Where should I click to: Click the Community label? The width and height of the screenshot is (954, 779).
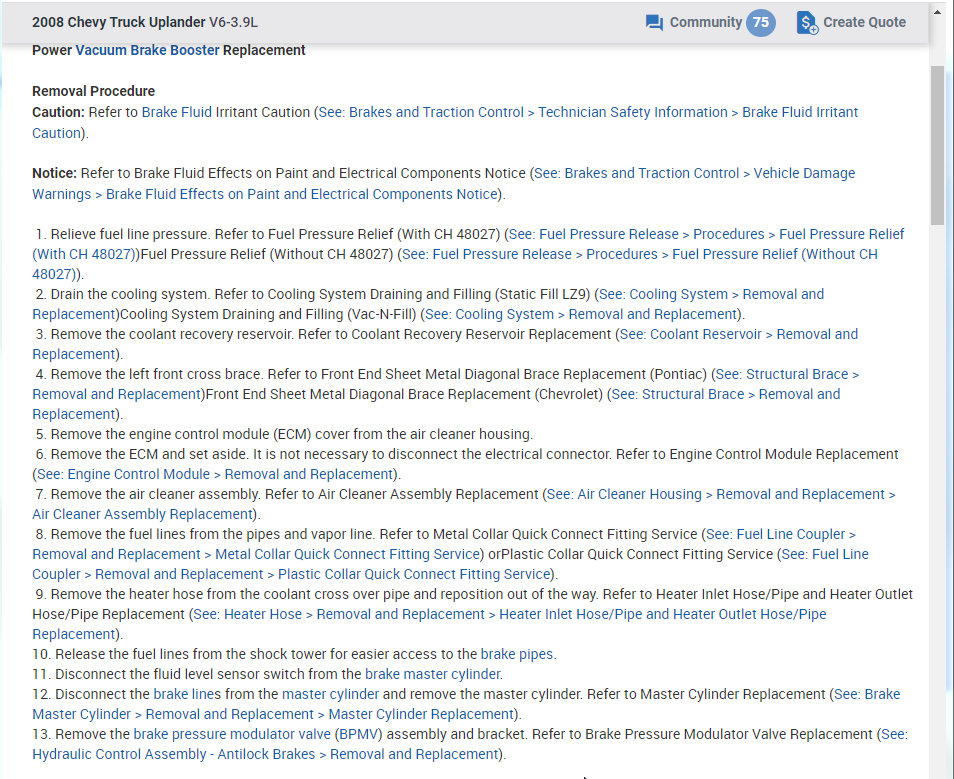tap(706, 23)
